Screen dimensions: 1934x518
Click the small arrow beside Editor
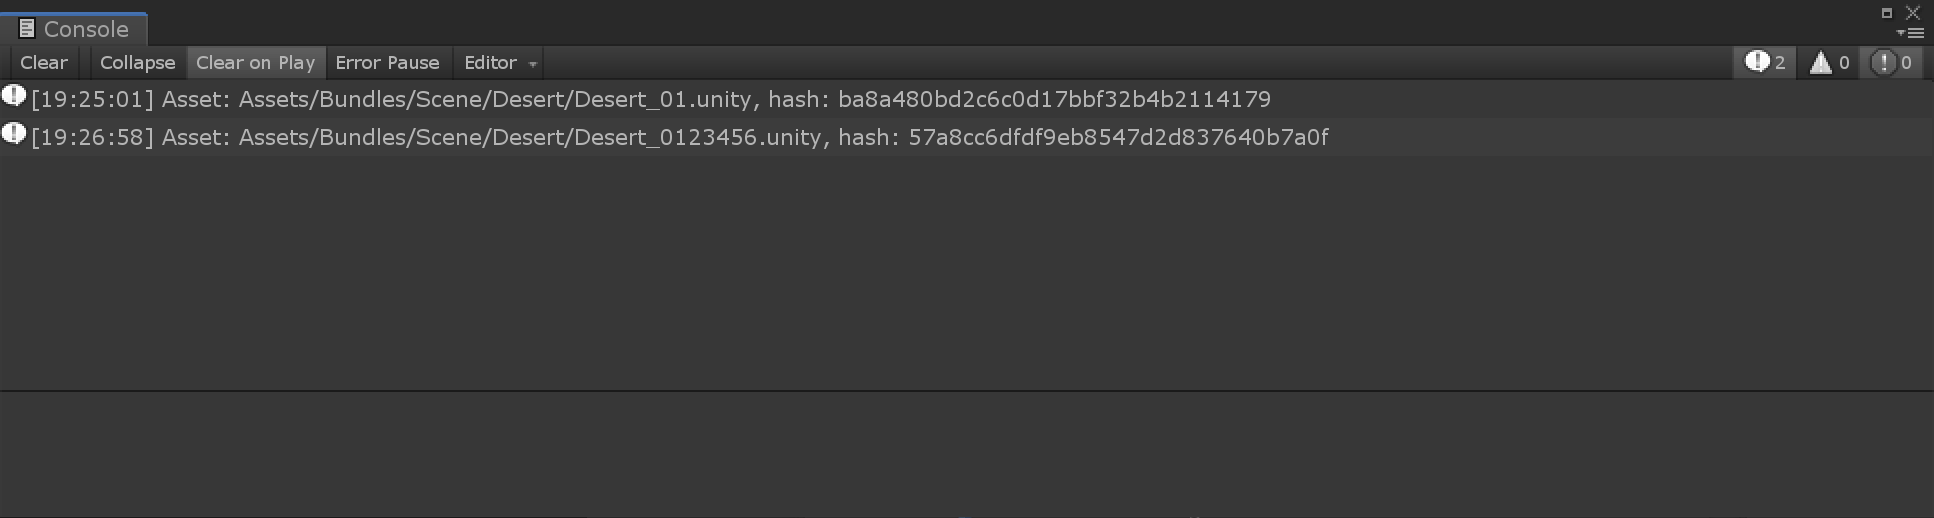point(533,64)
